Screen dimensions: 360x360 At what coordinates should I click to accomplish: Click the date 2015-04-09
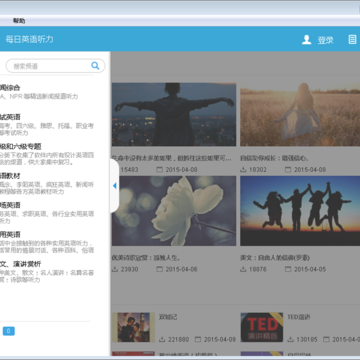pyautogui.click(x=220, y=339)
